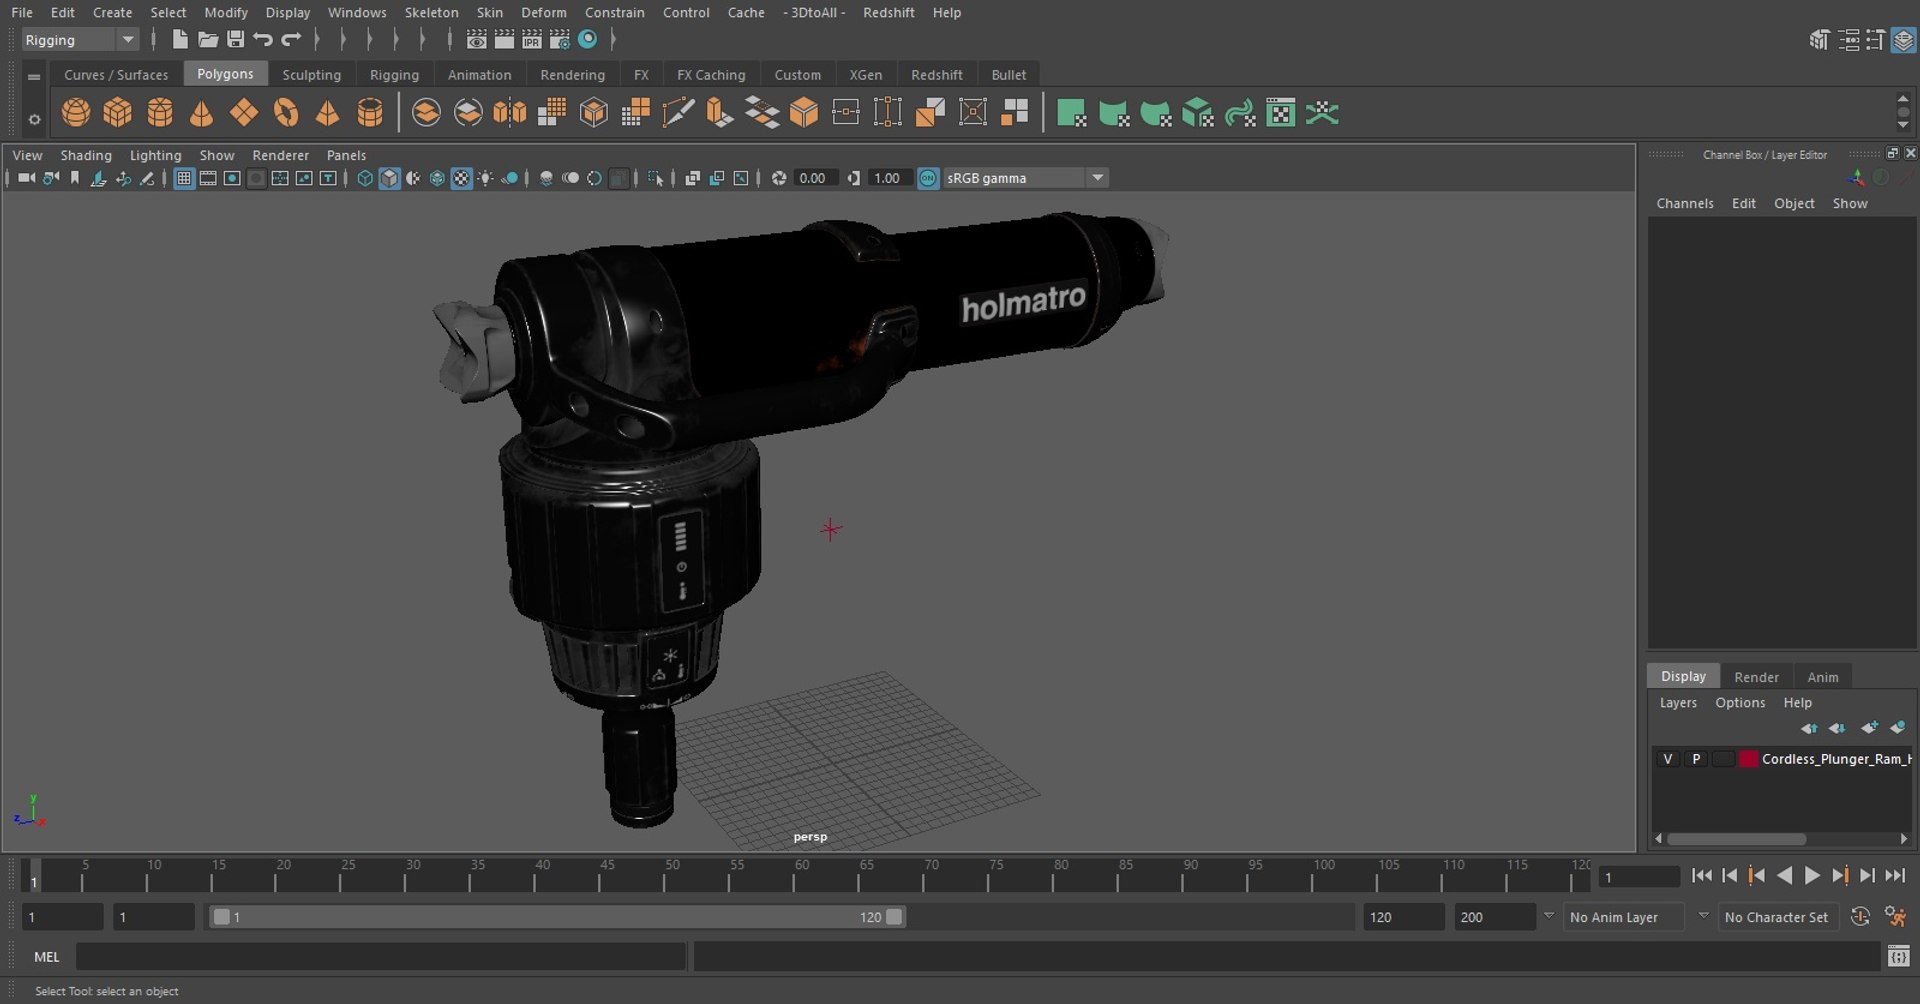Click the Open Scene folder icon

pyautogui.click(x=208, y=40)
